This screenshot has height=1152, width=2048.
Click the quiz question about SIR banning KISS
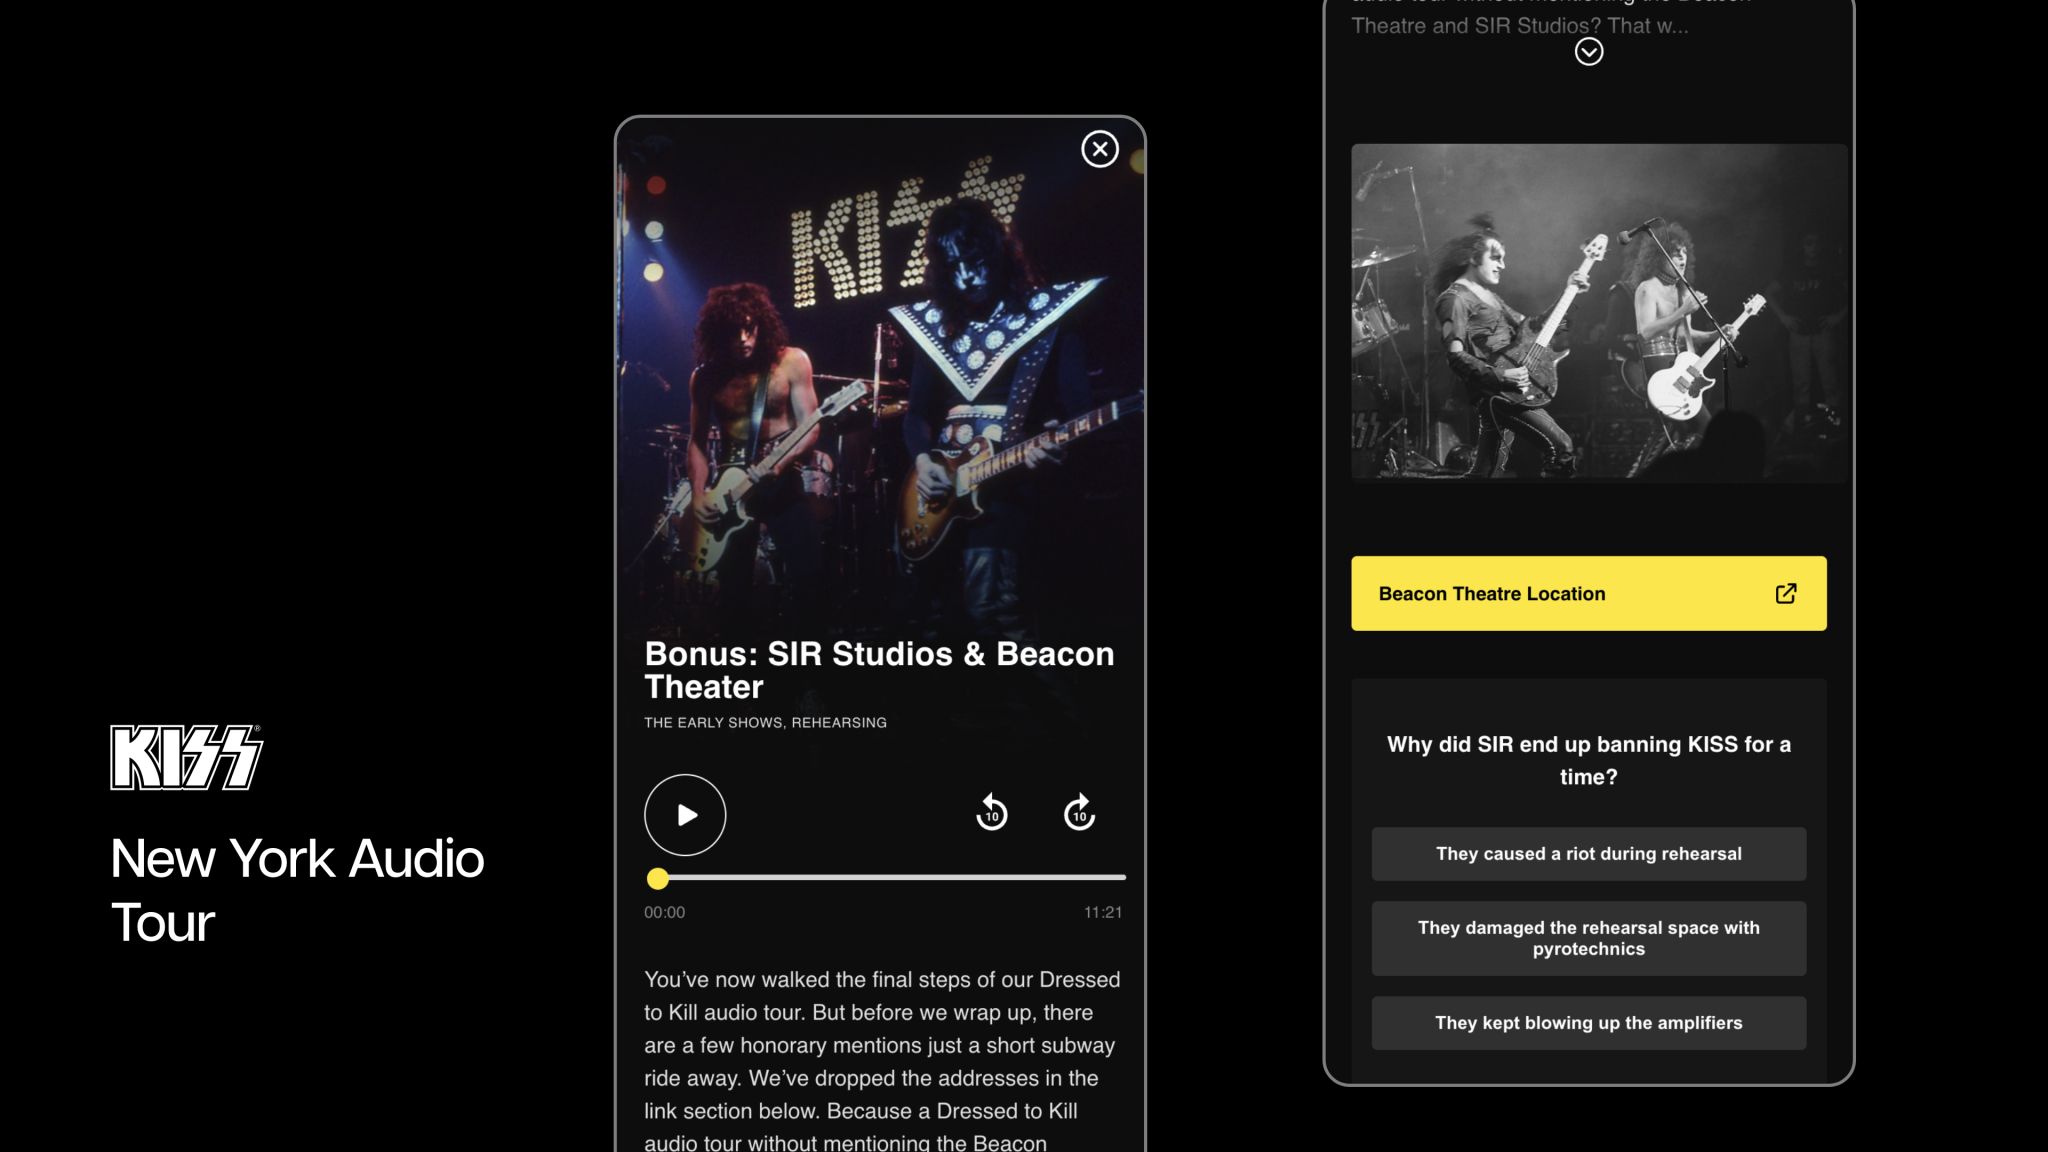tap(1588, 760)
